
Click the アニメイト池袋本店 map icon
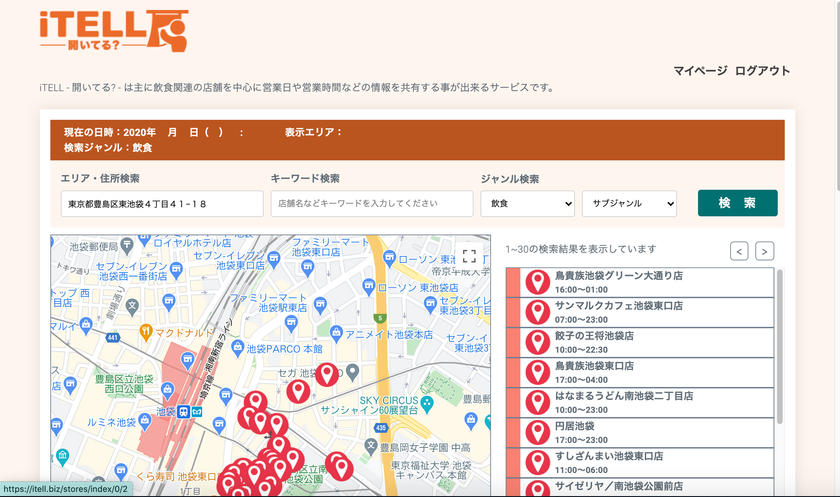(x=336, y=333)
